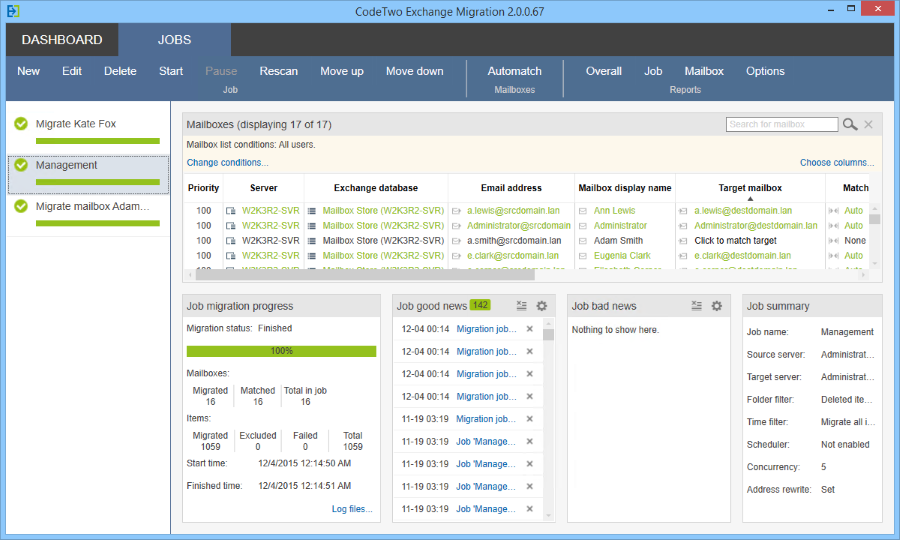
Task: Click the 142 good news badge
Action: click(480, 305)
